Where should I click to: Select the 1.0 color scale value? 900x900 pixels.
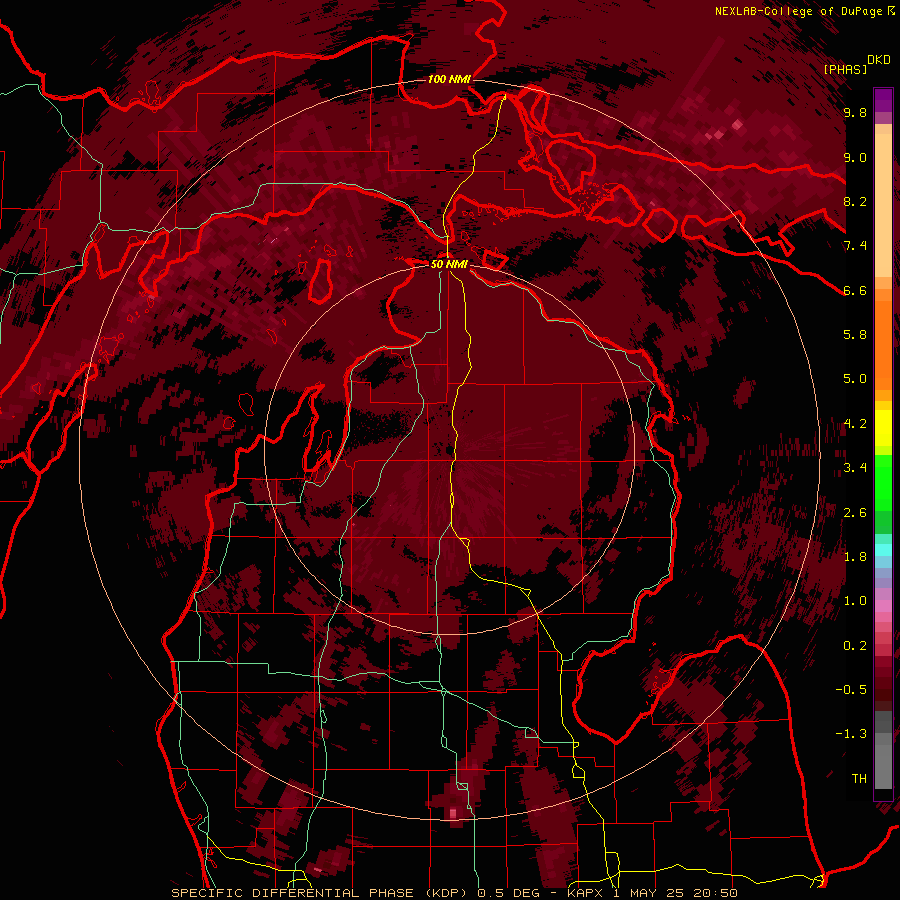[x=855, y=600]
